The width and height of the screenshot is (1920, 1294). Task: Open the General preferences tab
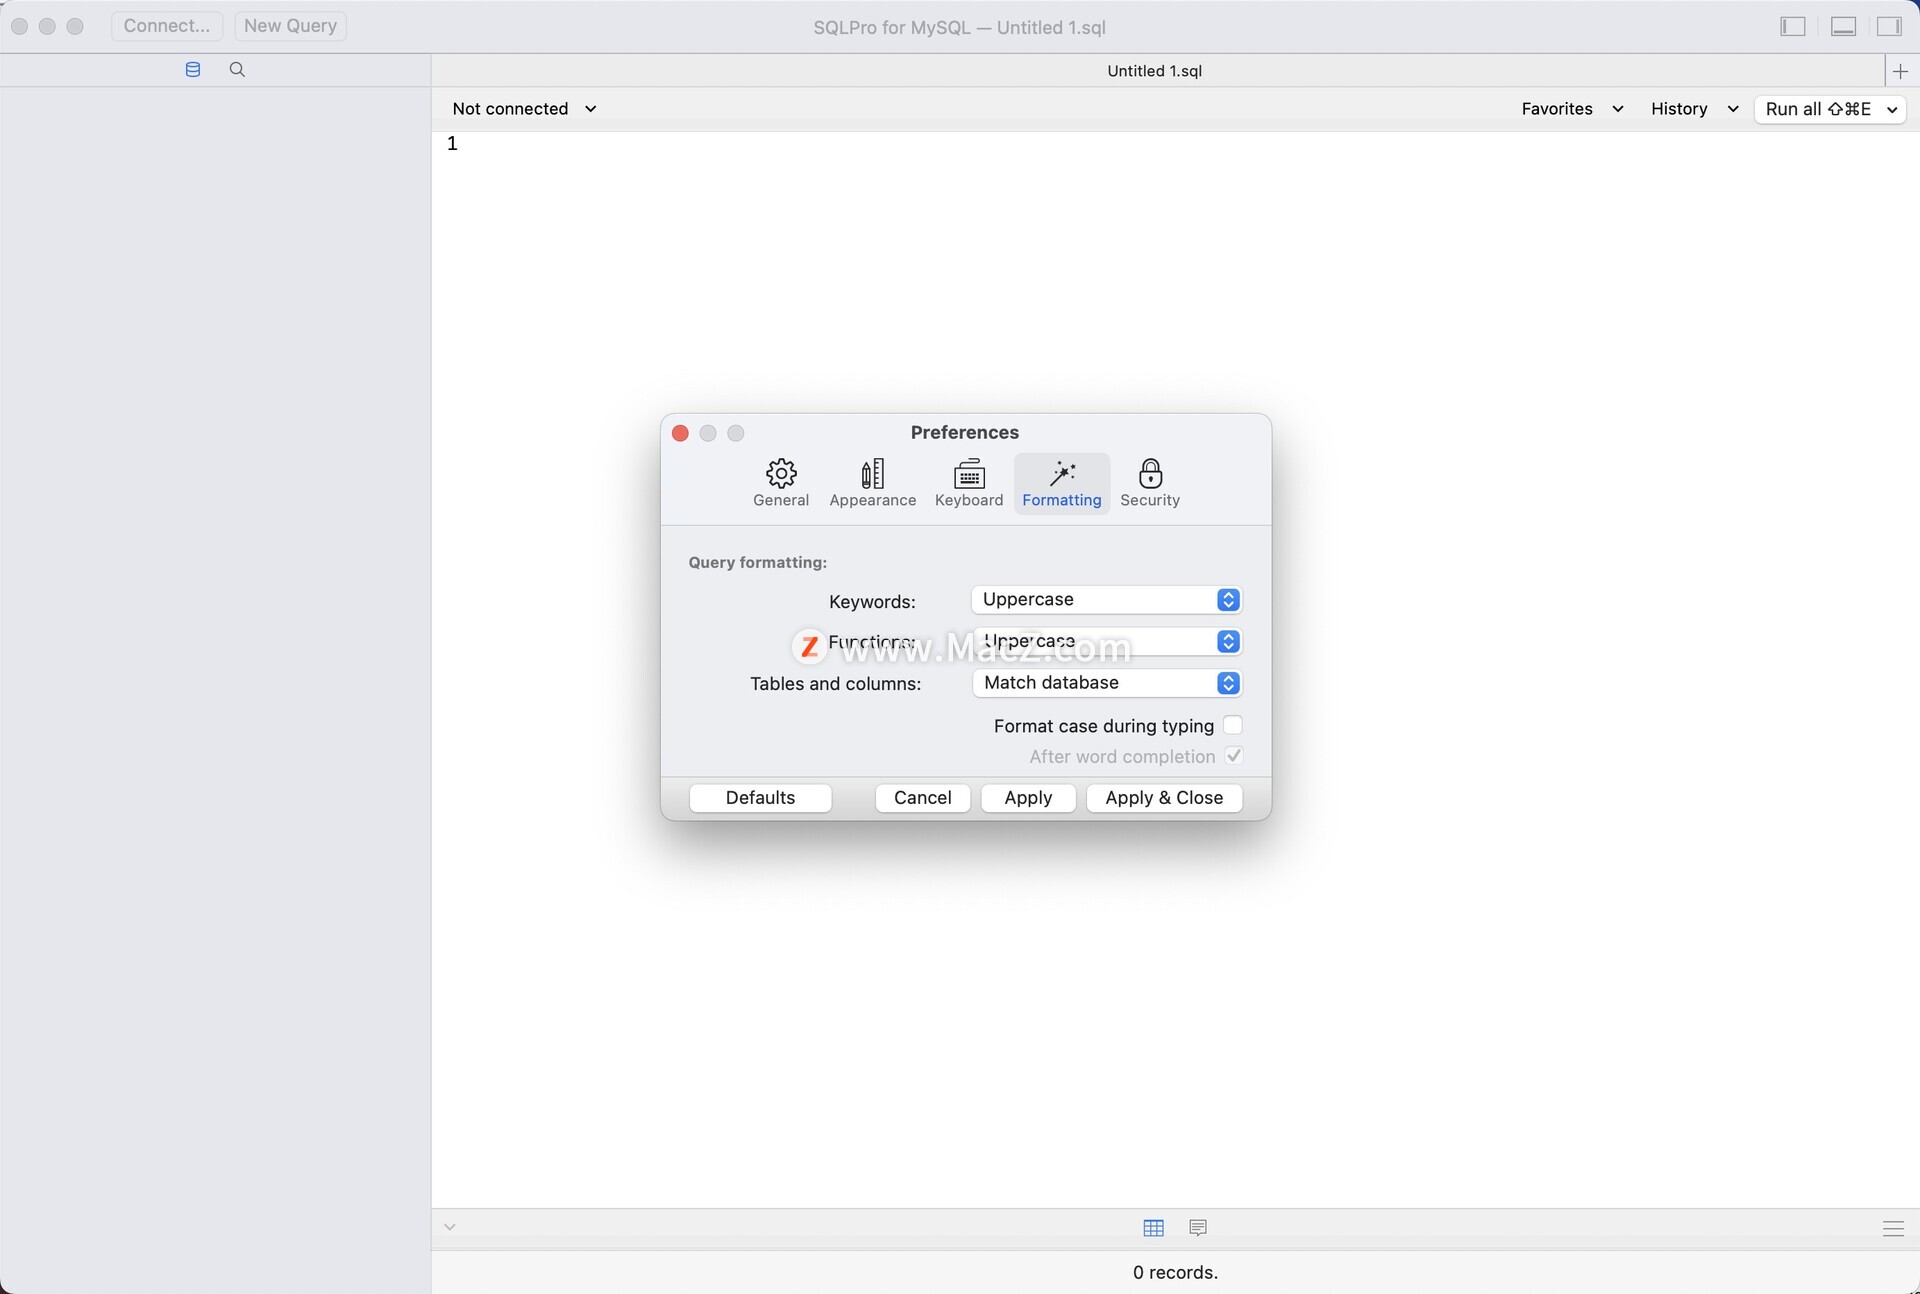pos(781,483)
